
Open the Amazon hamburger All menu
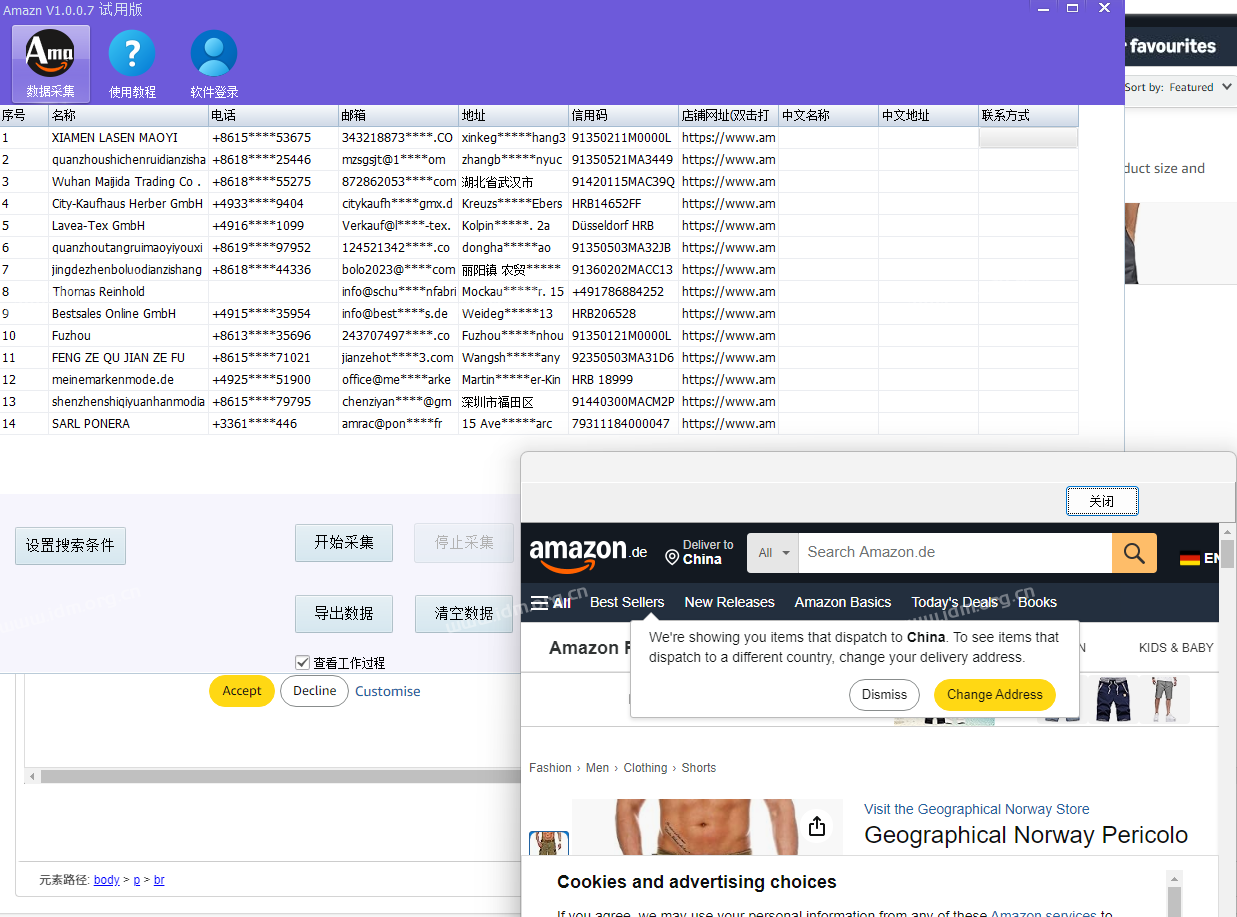(551, 602)
